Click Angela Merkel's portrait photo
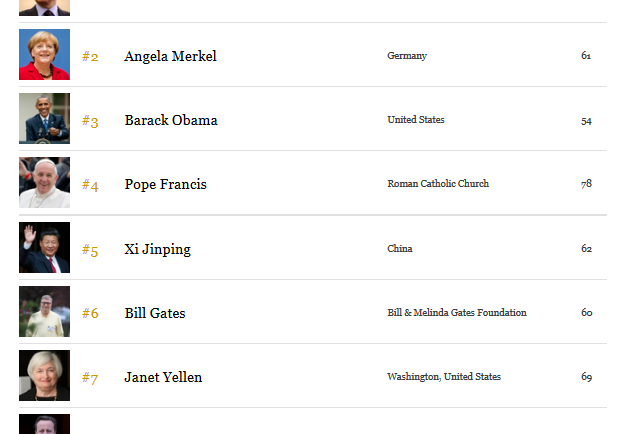 point(44,55)
